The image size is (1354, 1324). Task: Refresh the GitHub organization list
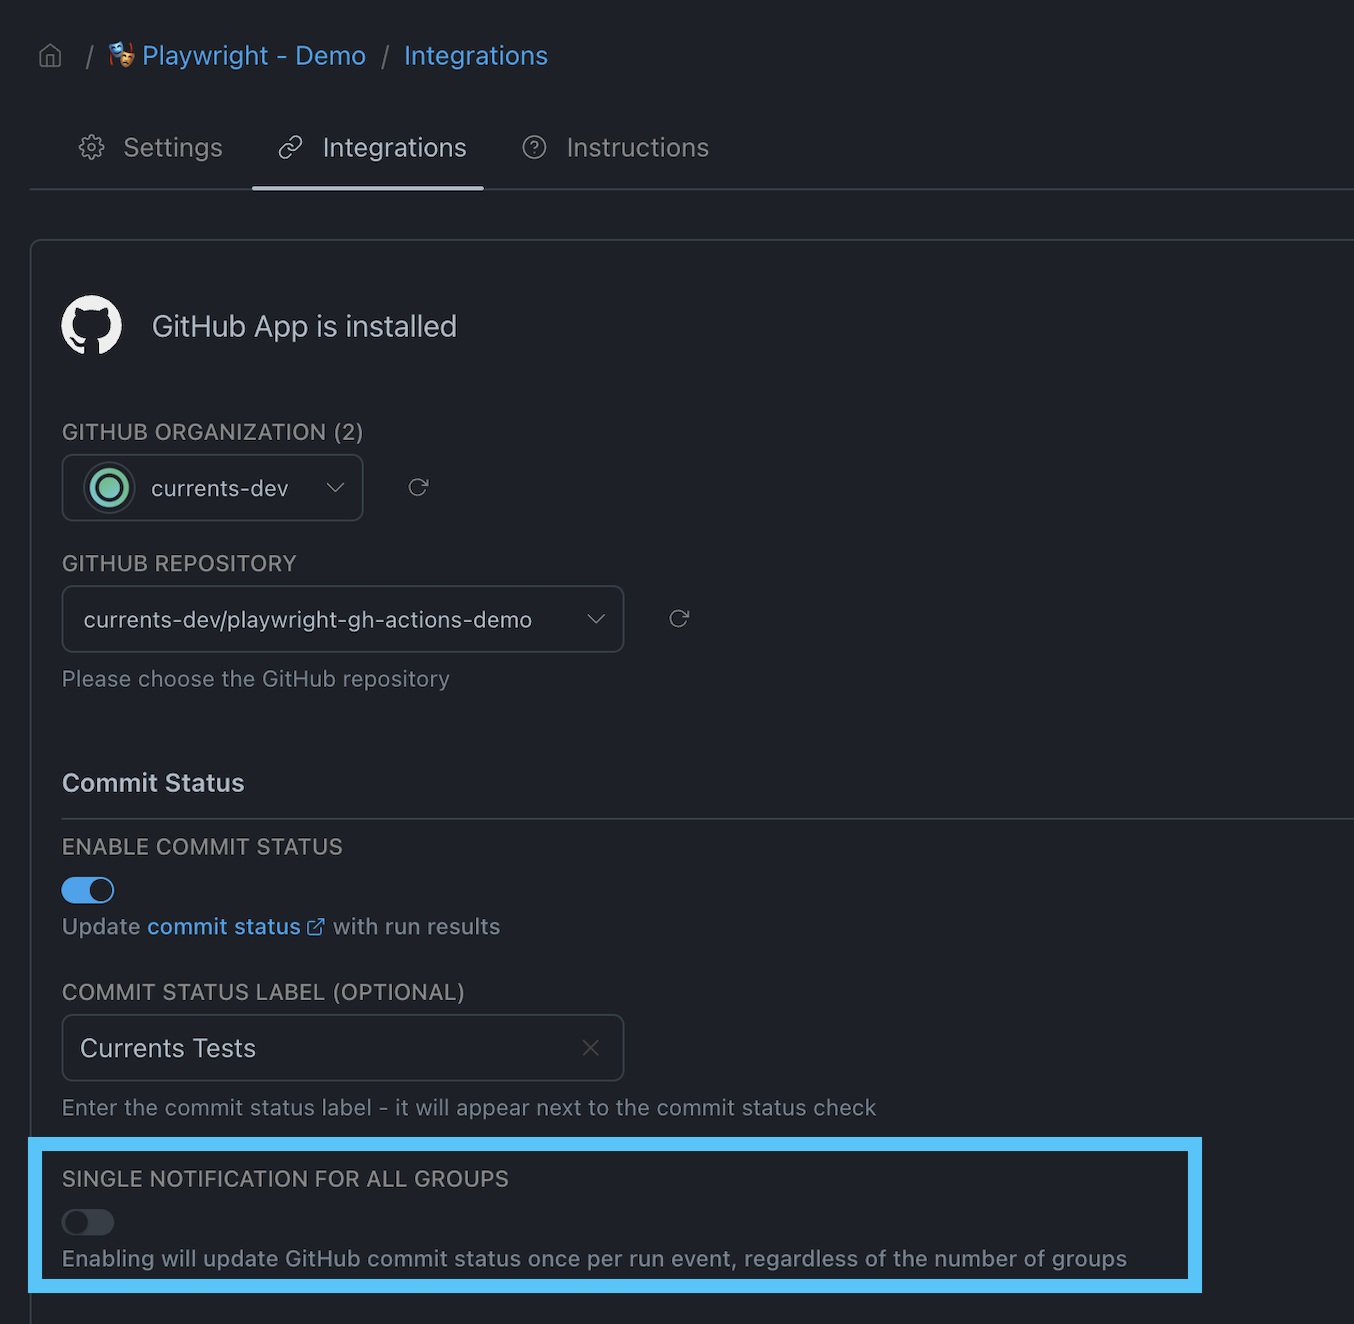[x=418, y=487]
